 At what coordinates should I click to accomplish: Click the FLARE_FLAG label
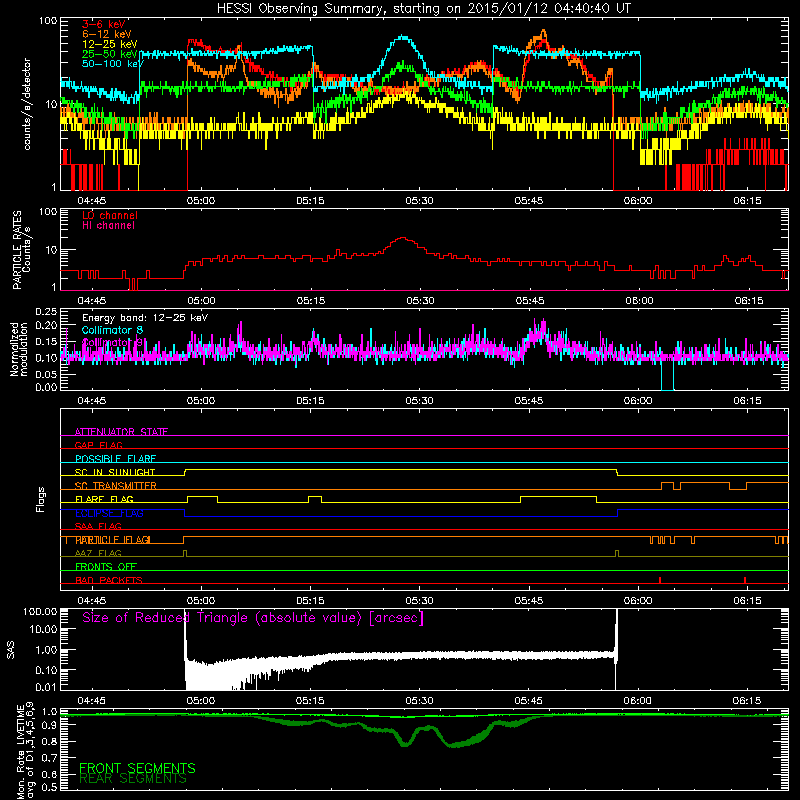click(104, 499)
